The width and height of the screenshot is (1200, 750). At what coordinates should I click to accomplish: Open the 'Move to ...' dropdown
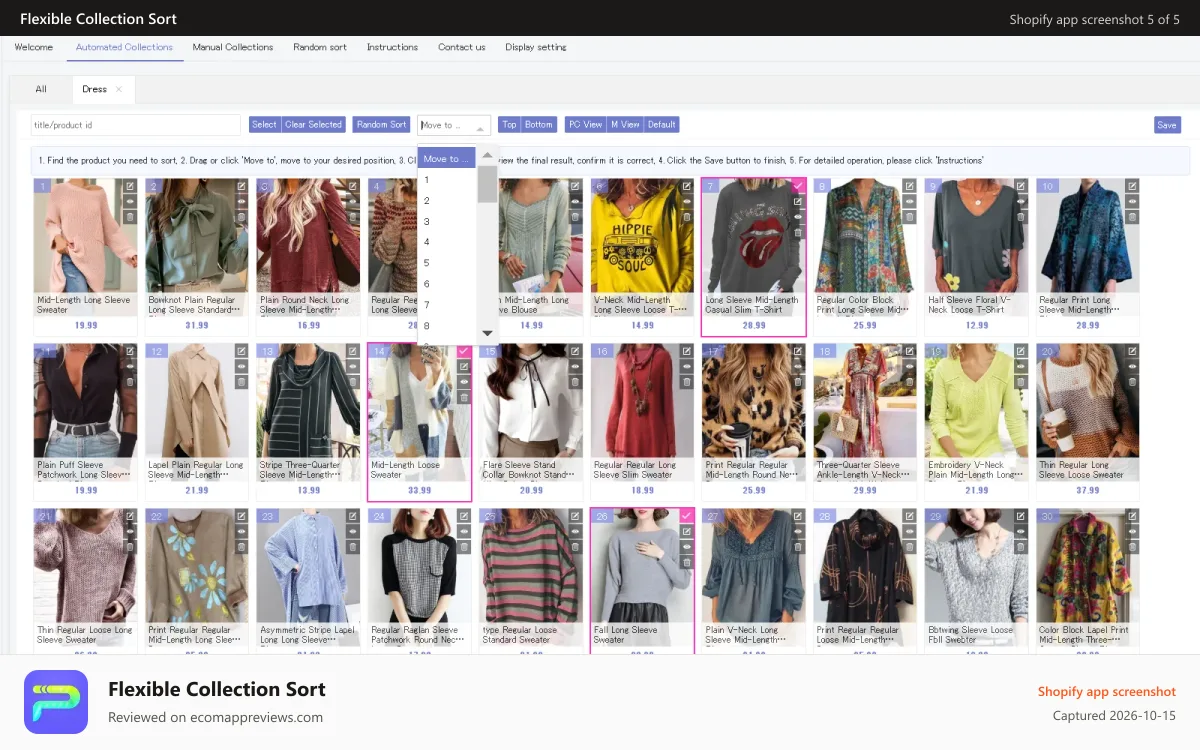tap(454, 125)
